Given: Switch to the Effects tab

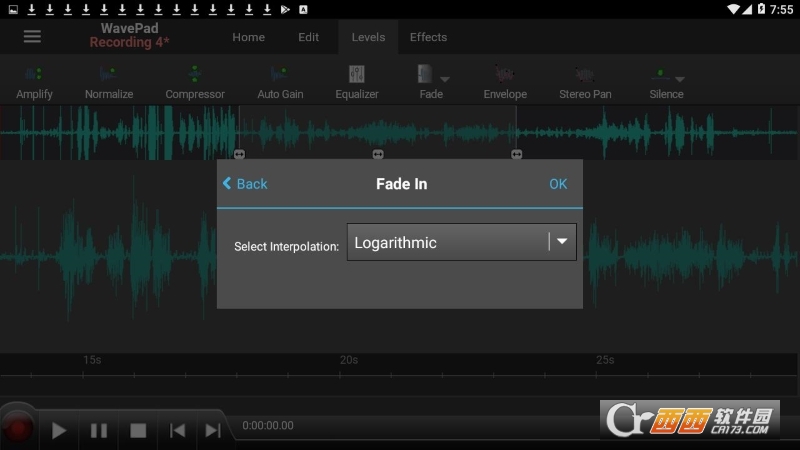Looking at the screenshot, I should pos(428,37).
